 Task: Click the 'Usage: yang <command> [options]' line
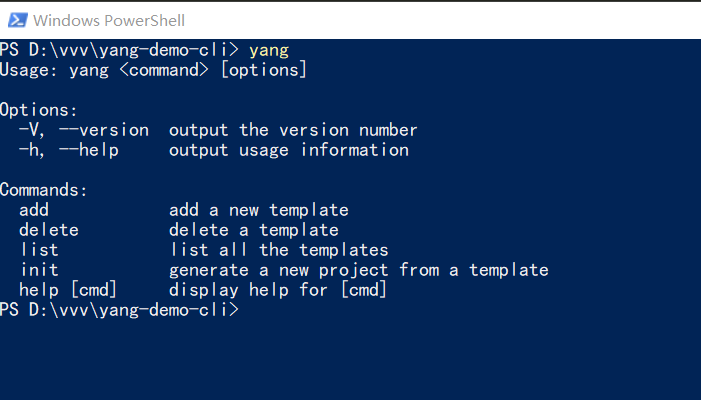(153, 70)
